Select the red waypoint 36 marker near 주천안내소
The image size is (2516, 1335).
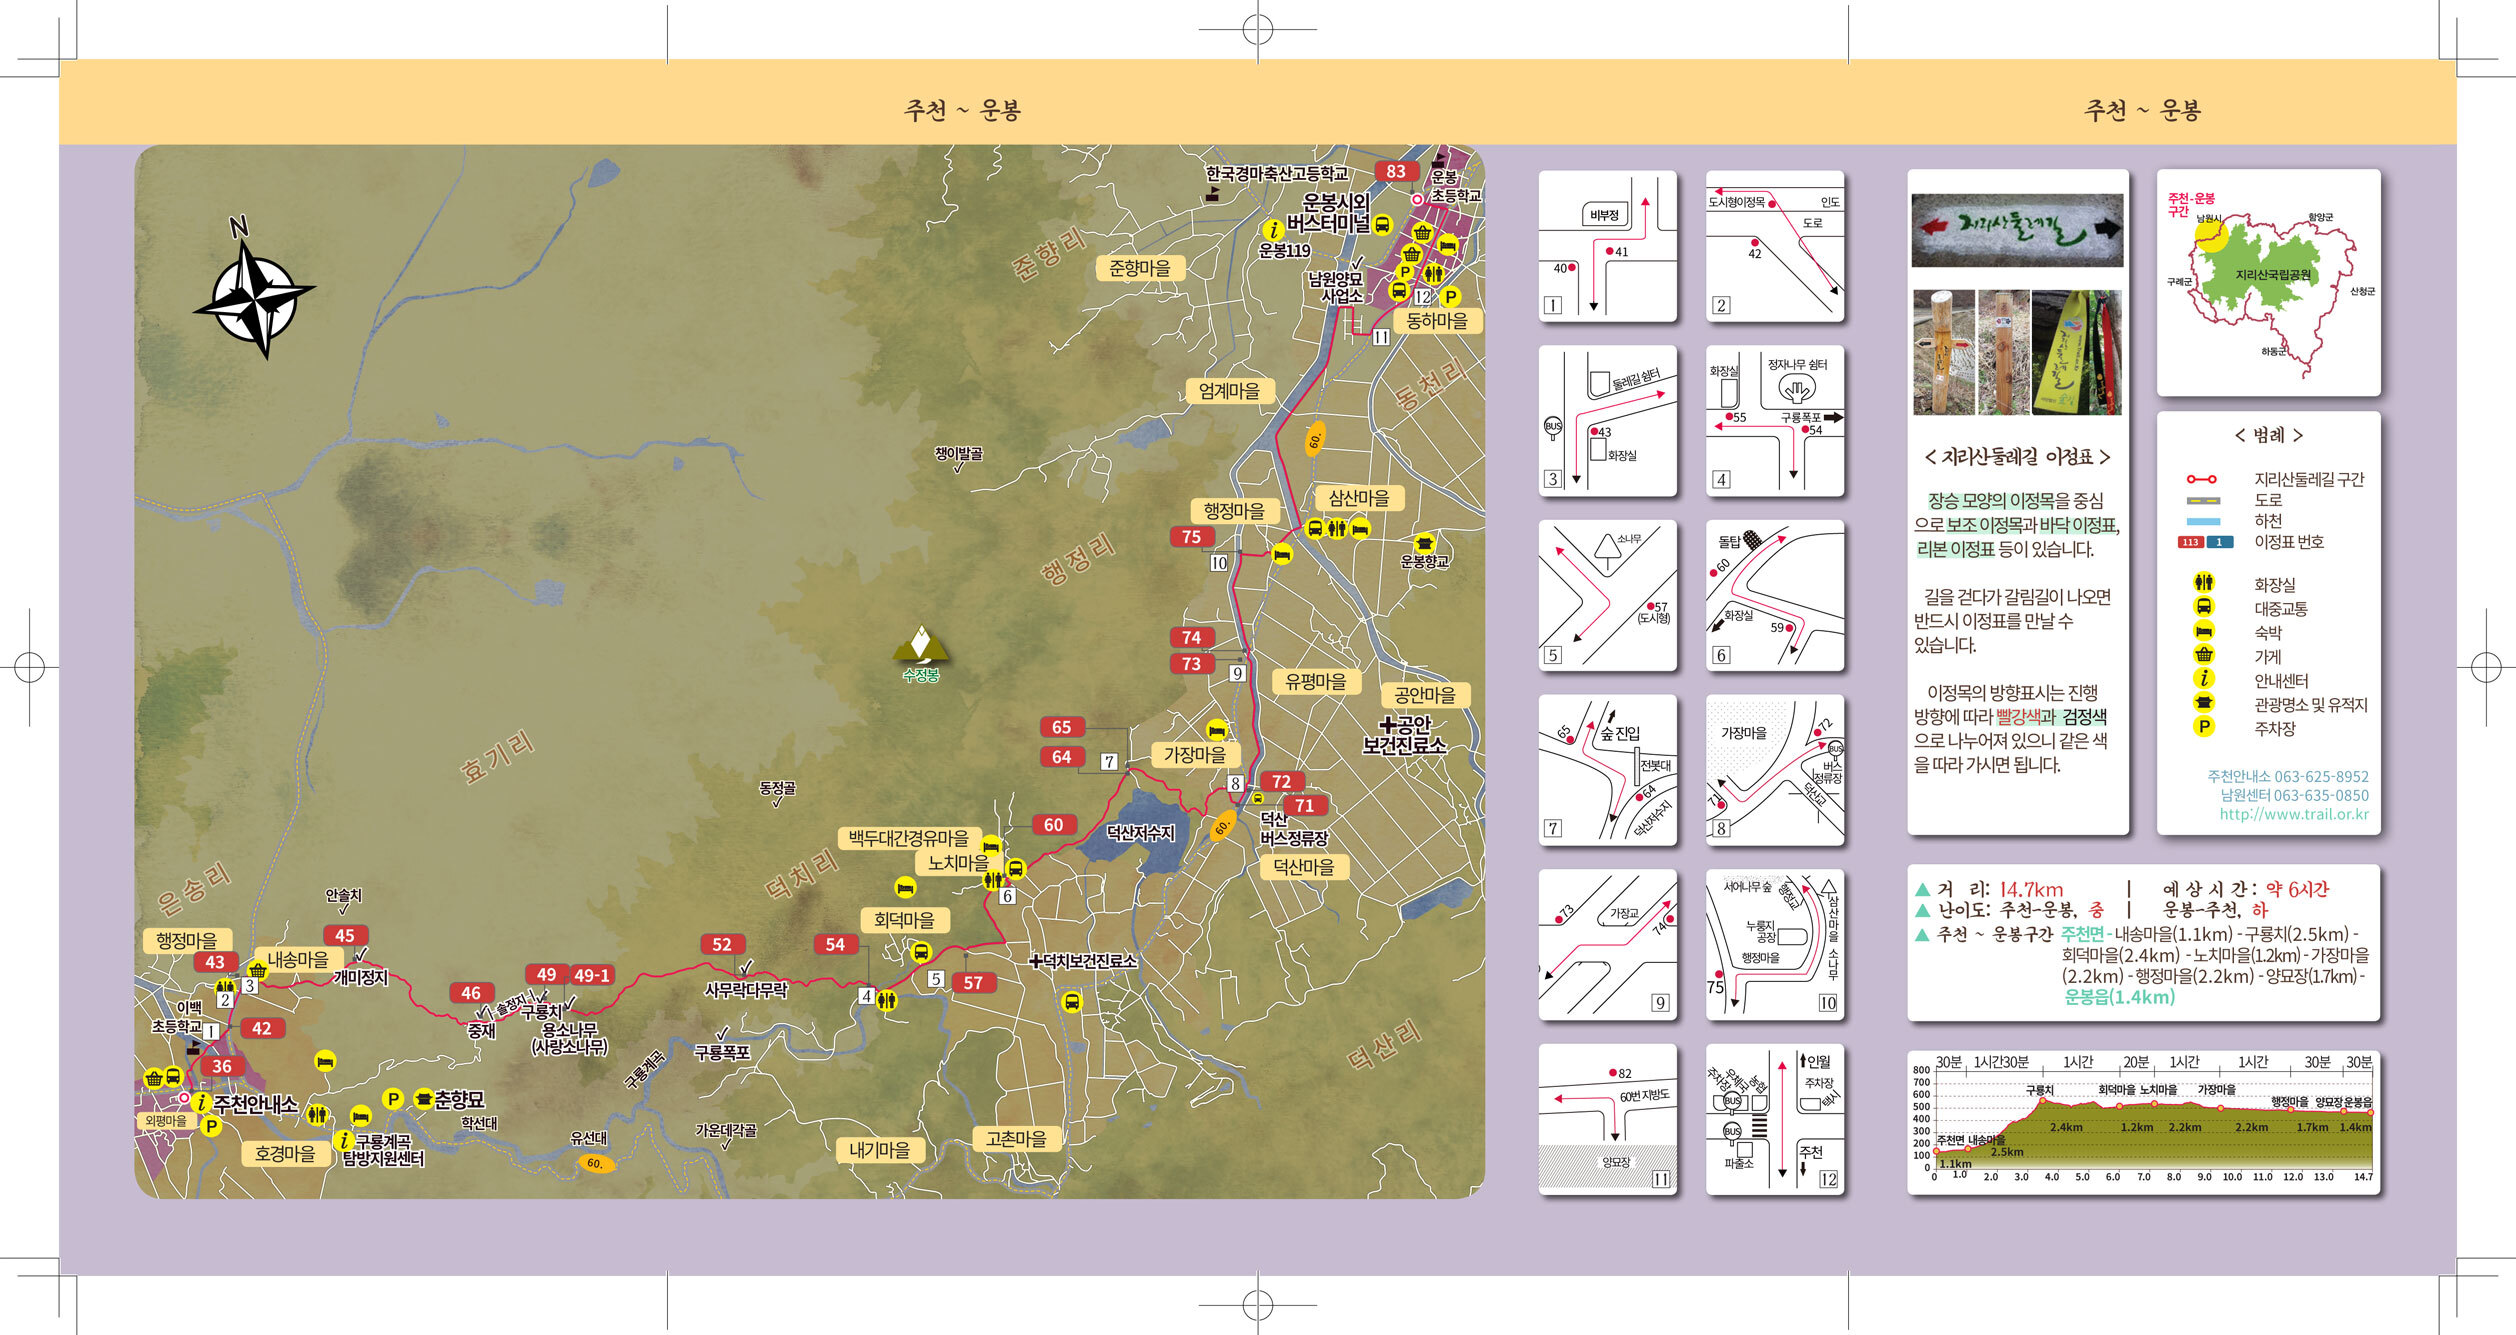222,1066
